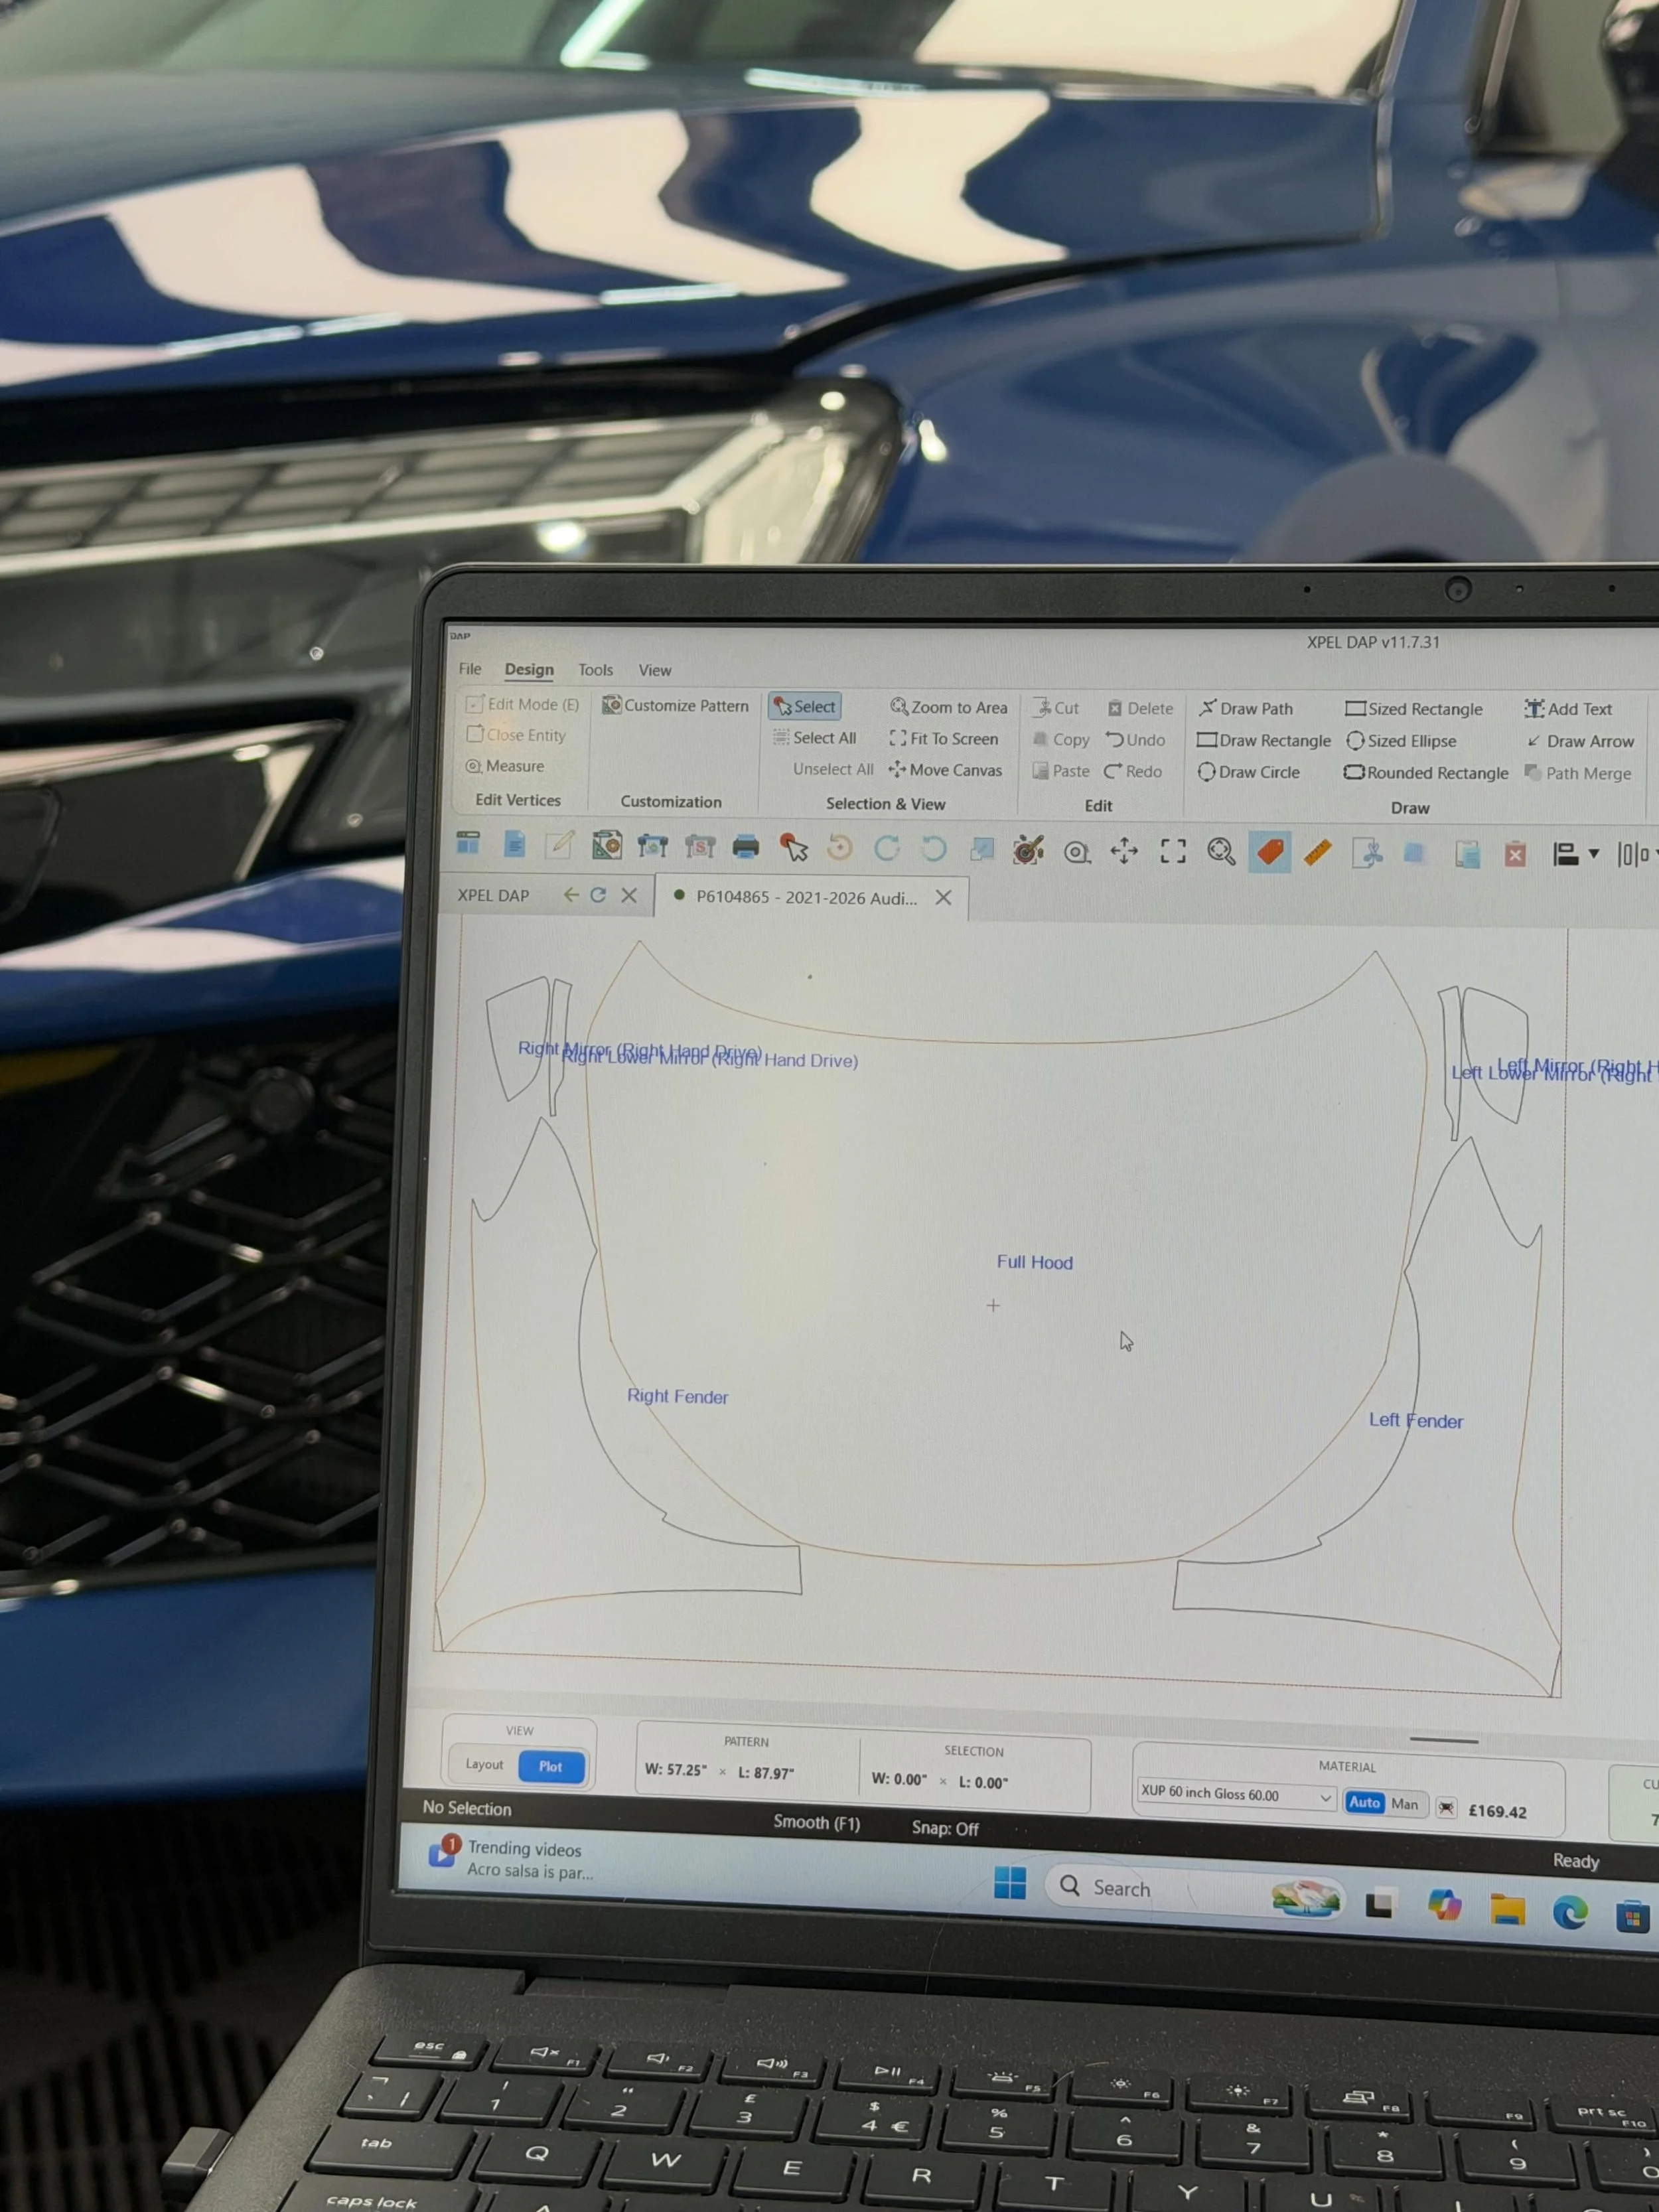Go back using XPEL DAP tab arrow
This screenshot has height=2212, width=1659.
point(570,895)
